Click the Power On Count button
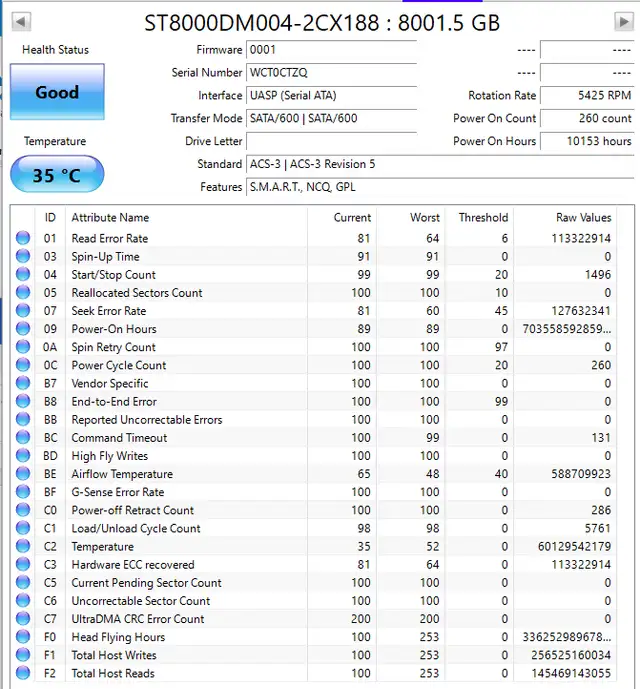This screenshot has width=640, height=689. coord(587,118)
